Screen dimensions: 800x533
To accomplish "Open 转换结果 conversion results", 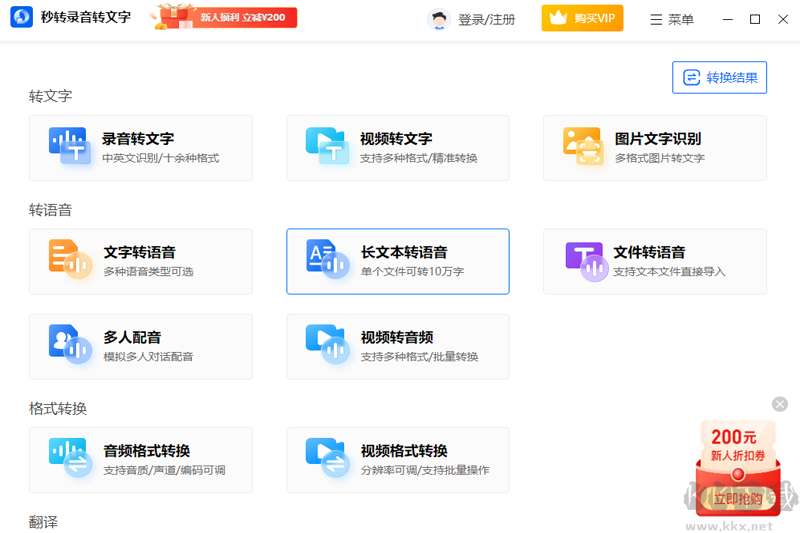I will [x=719, y=78].
